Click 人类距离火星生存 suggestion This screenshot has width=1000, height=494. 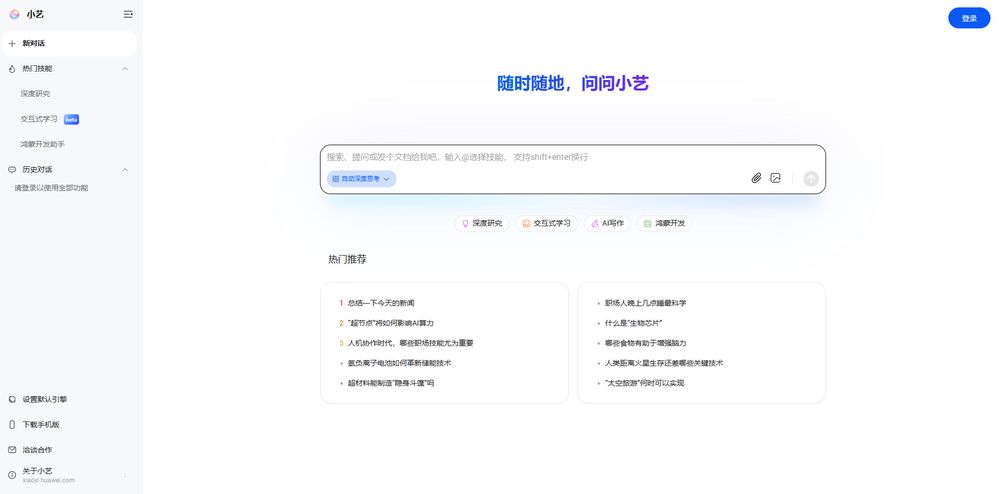664,363
